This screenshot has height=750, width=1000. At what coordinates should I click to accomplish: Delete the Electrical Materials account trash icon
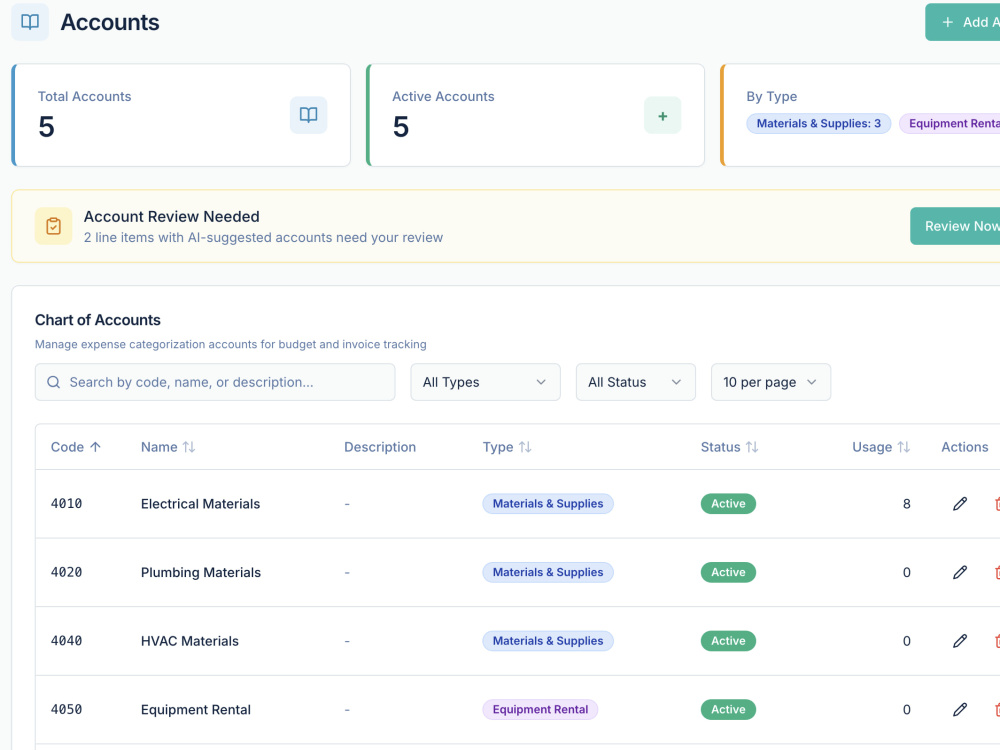[x=997, y=504]
